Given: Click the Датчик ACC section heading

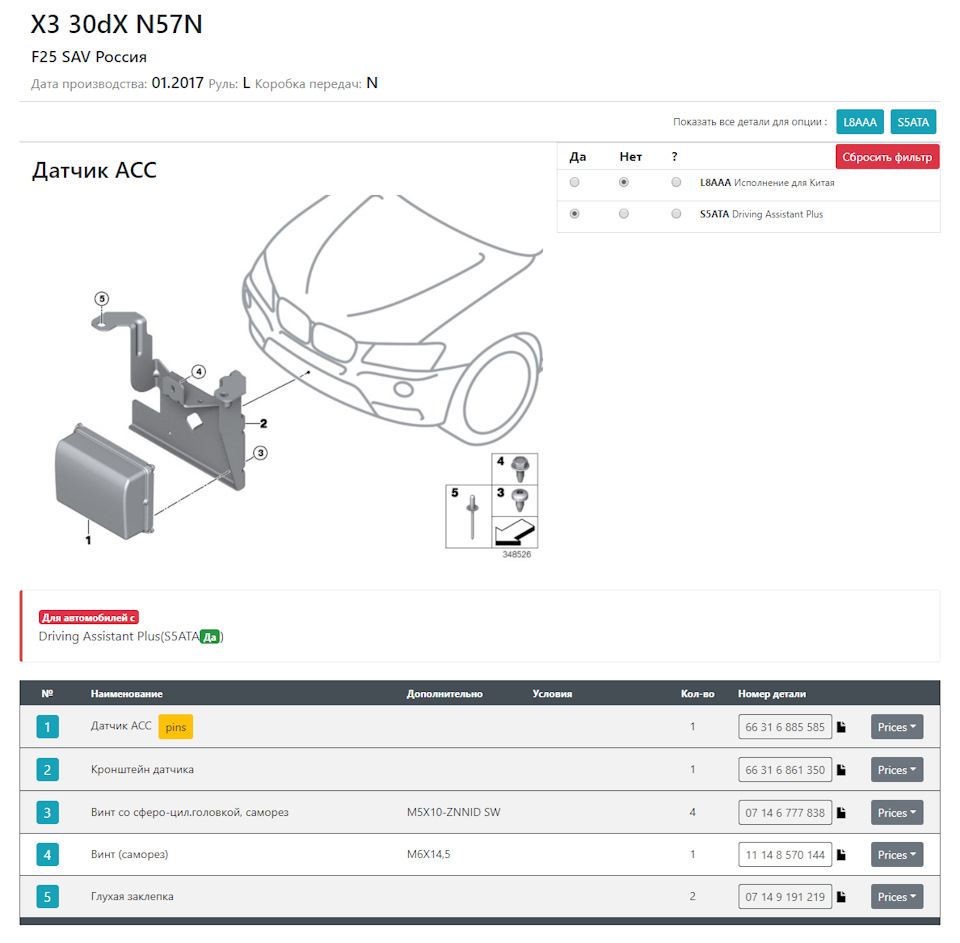Looking at the screenshot, I should 94,170.
